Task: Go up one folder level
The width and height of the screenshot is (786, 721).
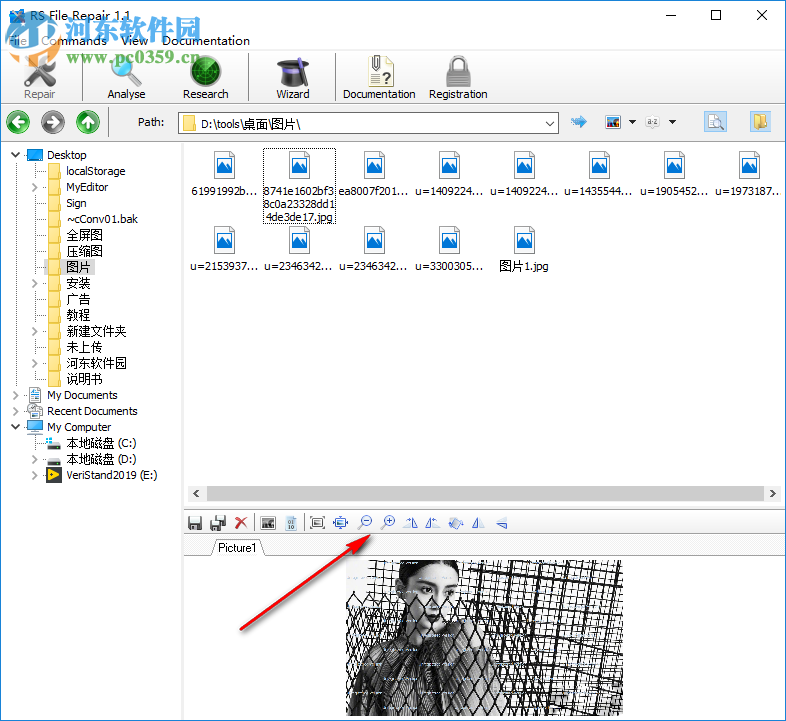Action: pyautogui.click(x=88, y=122)
